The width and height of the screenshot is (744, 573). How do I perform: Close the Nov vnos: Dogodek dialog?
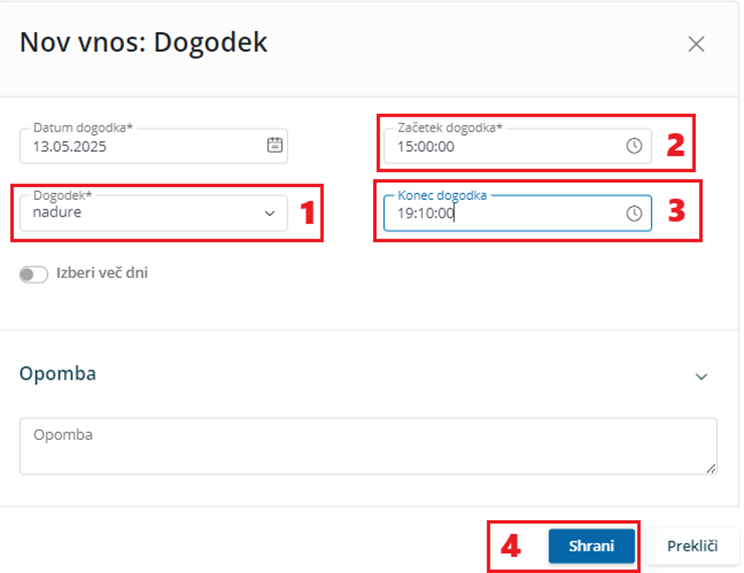pos(696,44)
